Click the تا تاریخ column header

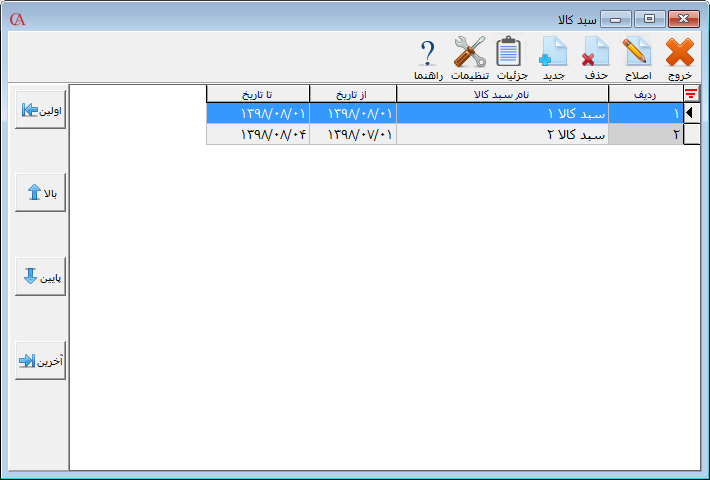coord(258,94)
